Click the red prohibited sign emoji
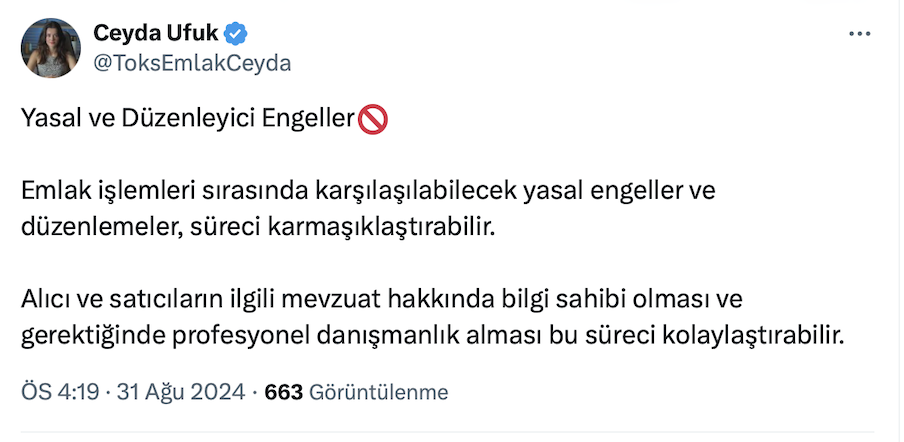 coord(373,119)
